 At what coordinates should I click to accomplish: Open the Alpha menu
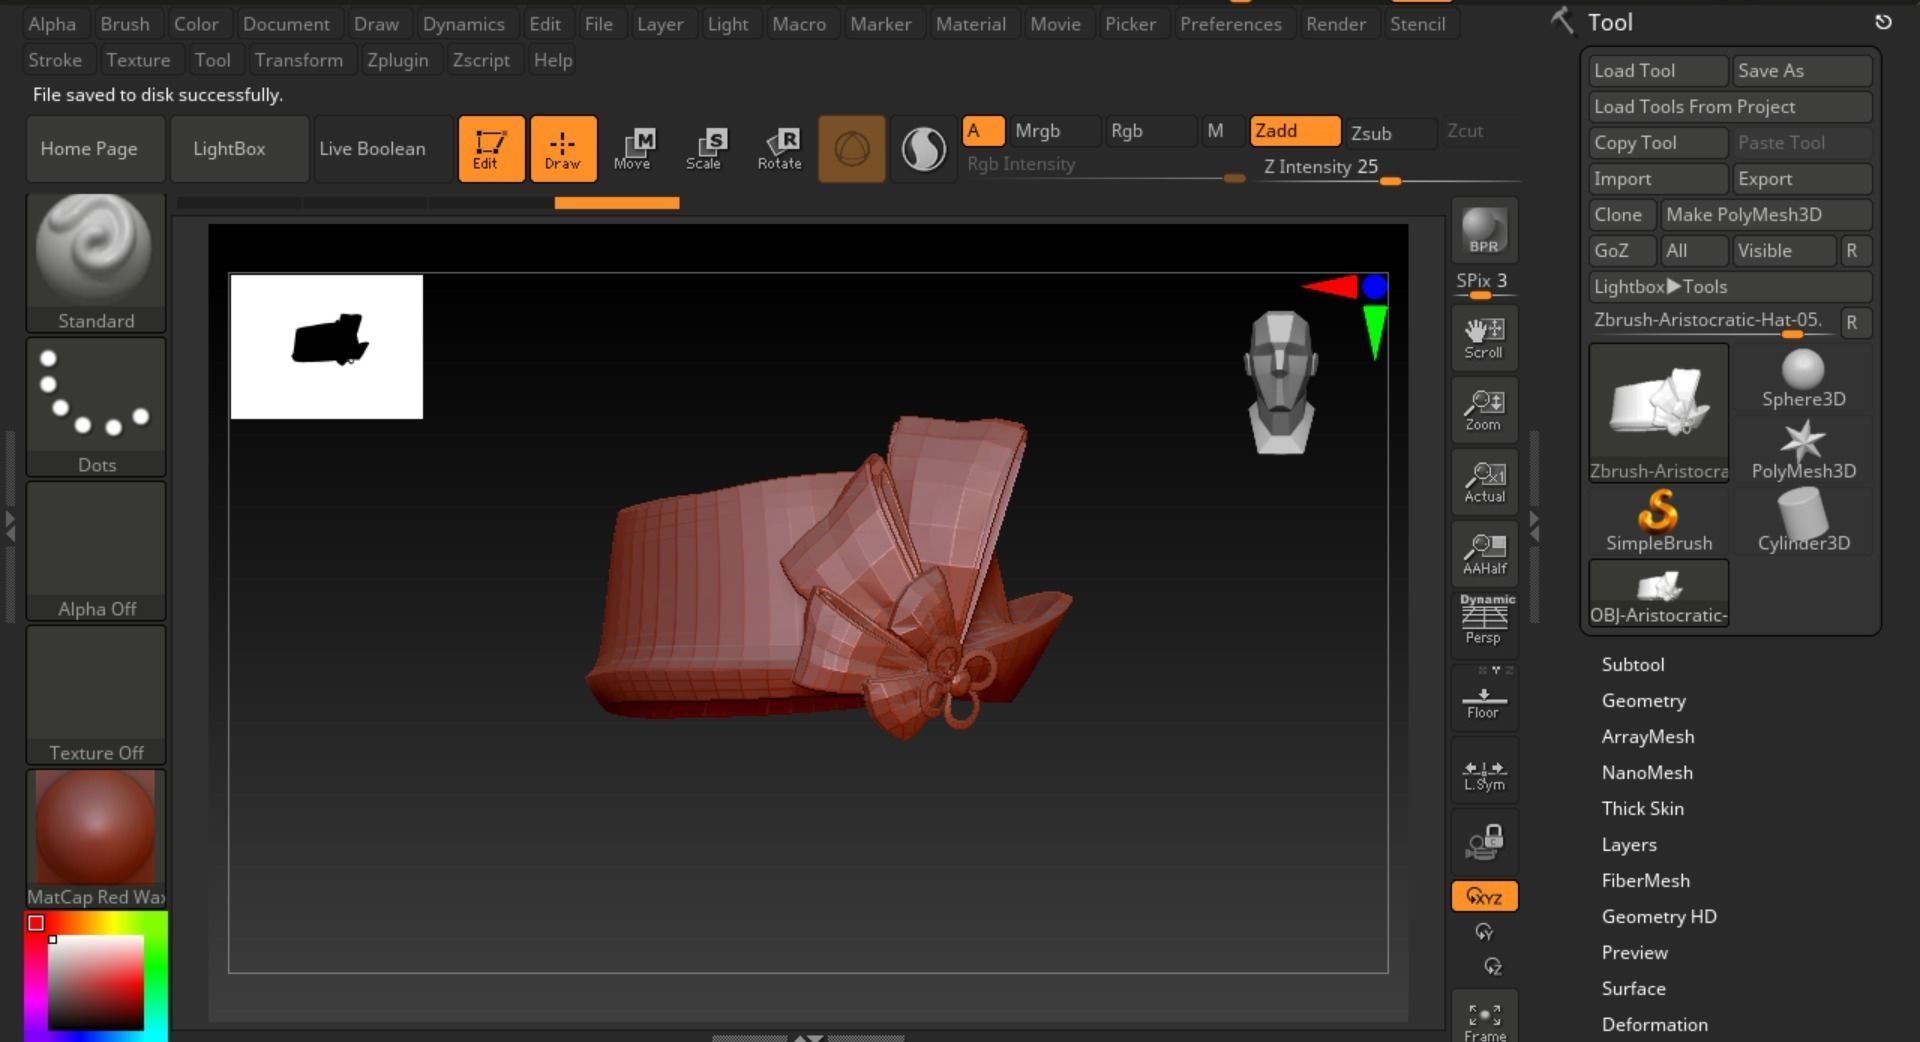[x=52, y=24]
